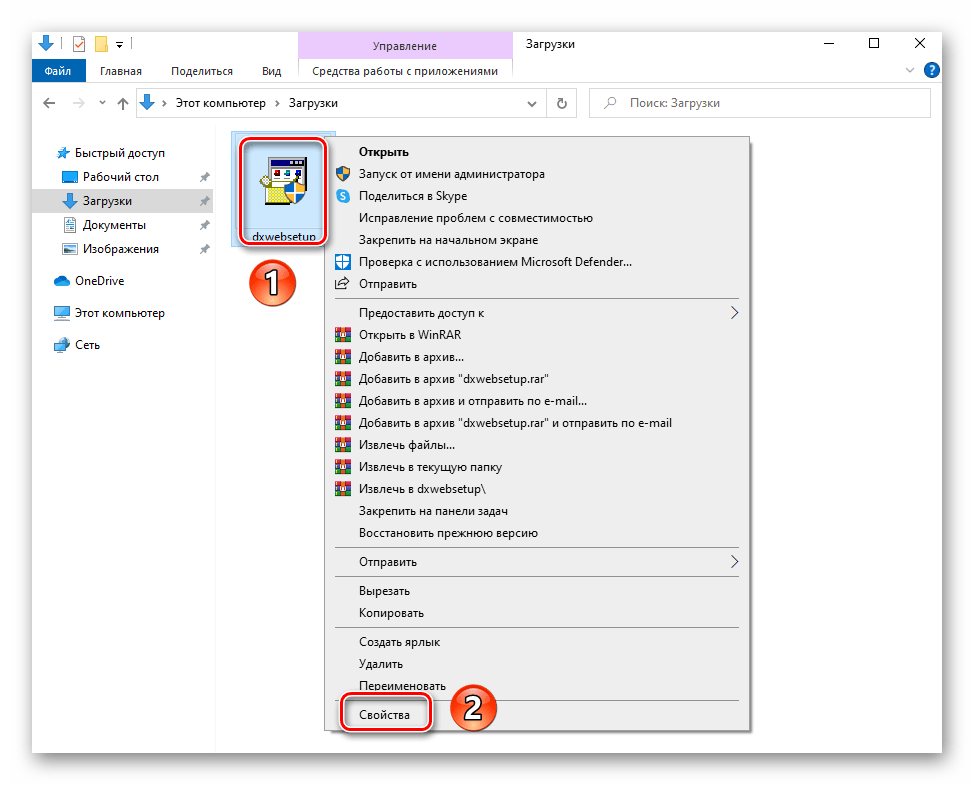Click Этот компьютер in the address path
This screenshot has height=785, width=974.
[x=221, y=103]
